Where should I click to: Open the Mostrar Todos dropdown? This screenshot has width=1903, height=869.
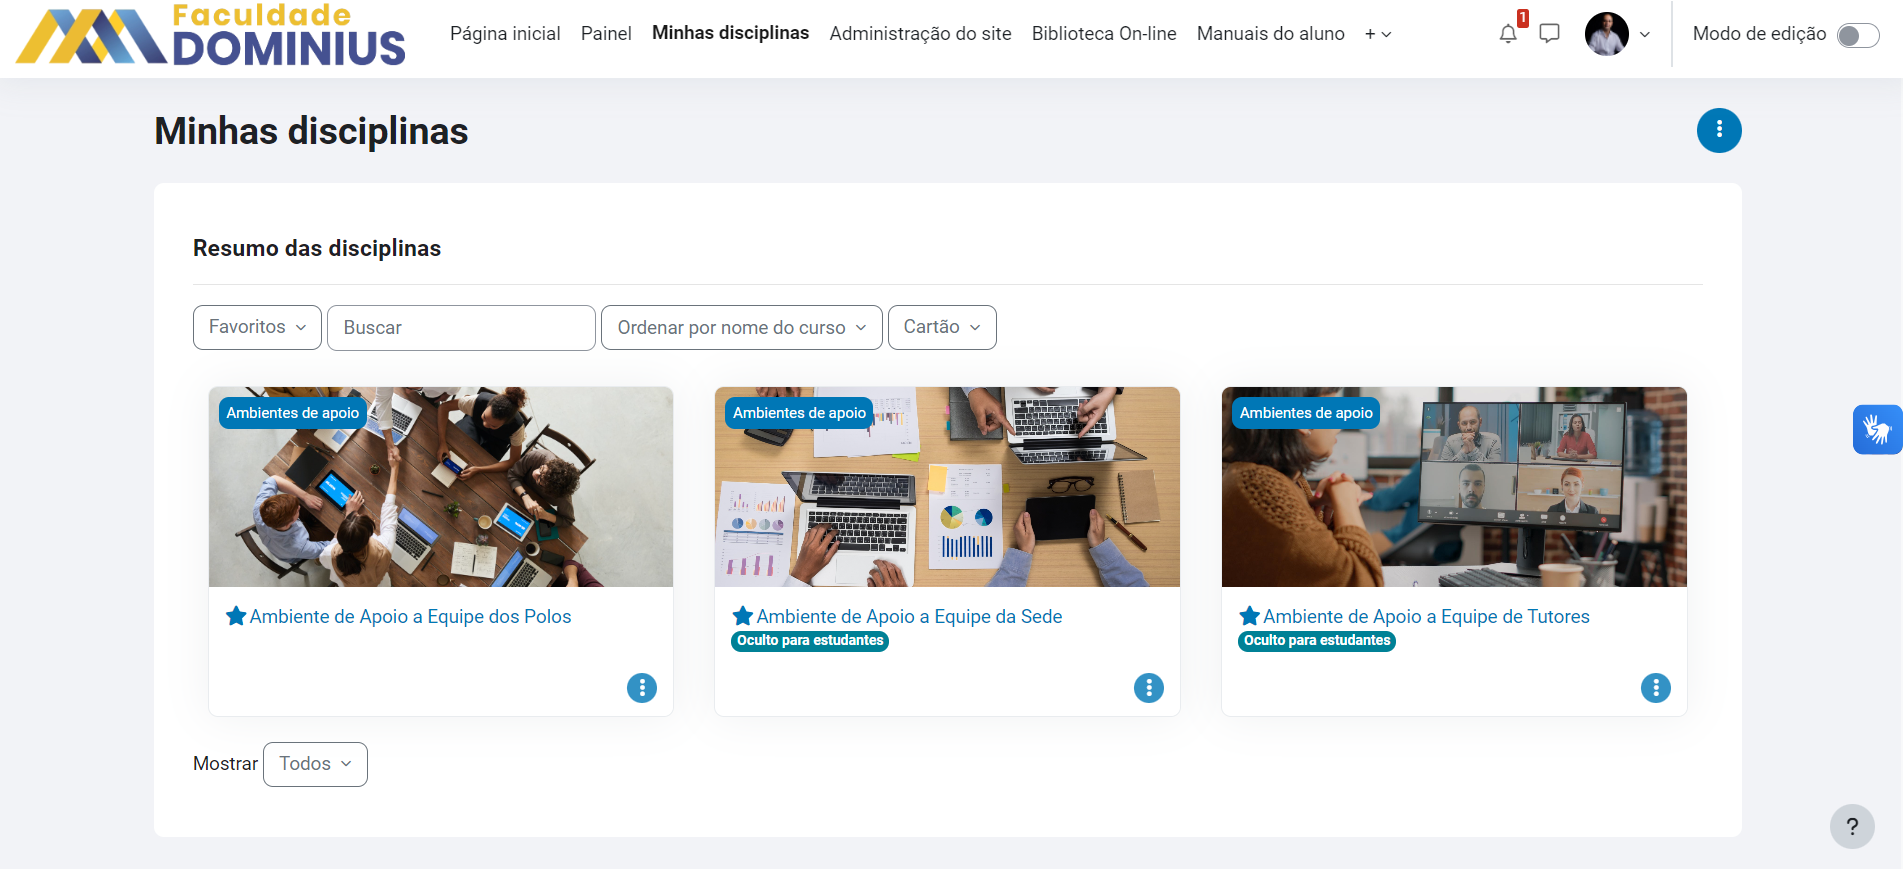point(315,764)
